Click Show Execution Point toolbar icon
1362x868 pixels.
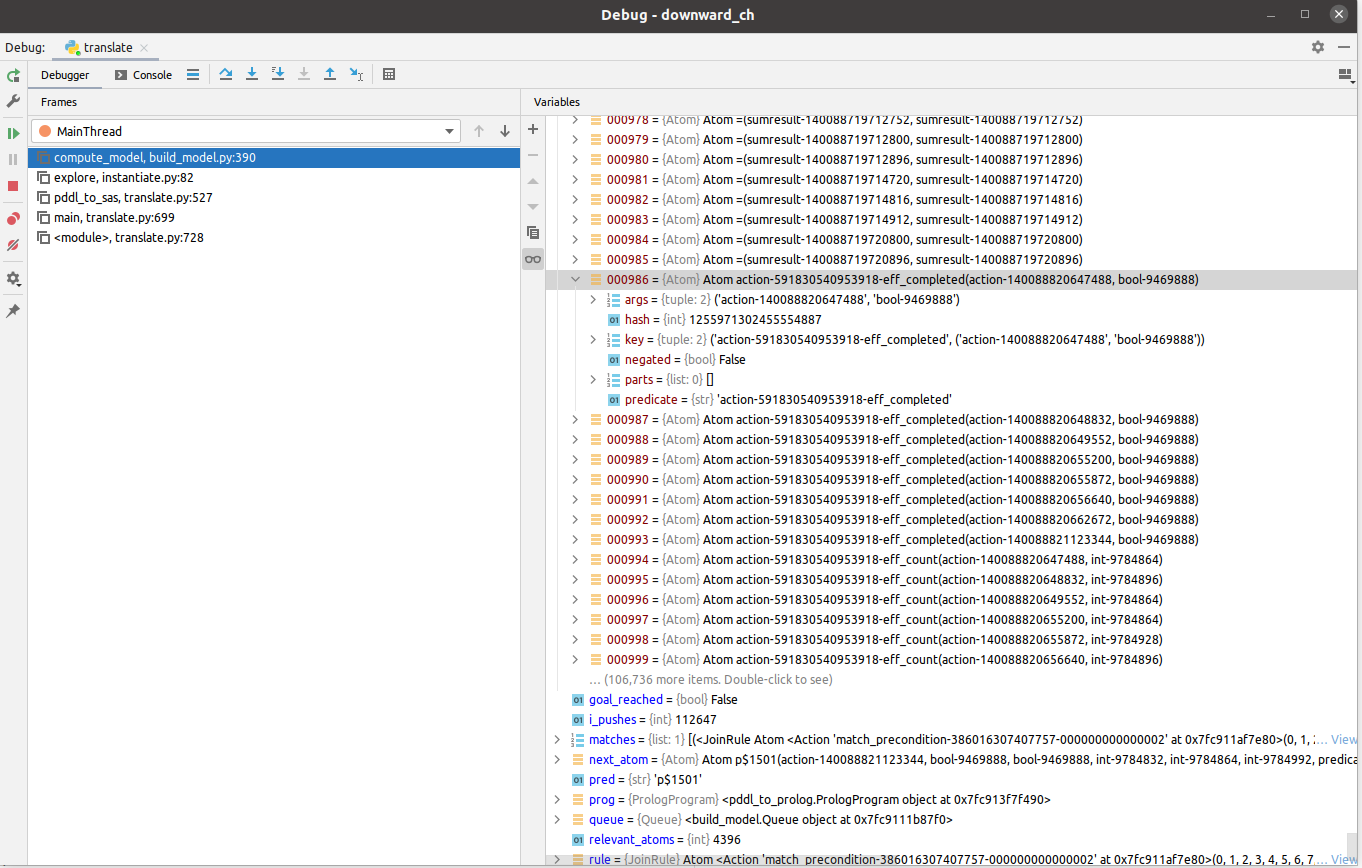pos(193,74)
